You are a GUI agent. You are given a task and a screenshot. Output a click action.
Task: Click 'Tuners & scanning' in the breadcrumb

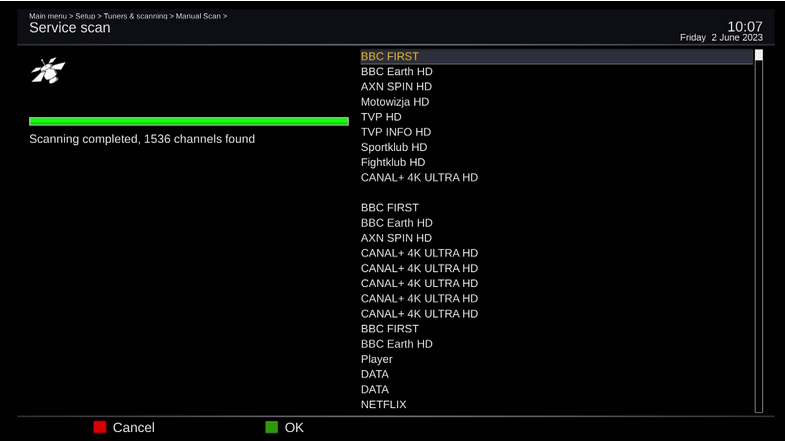coord(135,16)
